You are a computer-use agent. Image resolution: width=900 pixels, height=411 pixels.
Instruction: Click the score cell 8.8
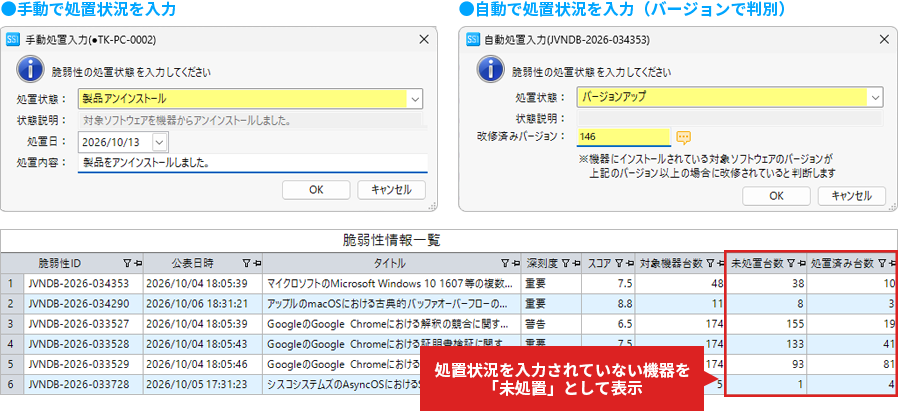click(608, 304)
